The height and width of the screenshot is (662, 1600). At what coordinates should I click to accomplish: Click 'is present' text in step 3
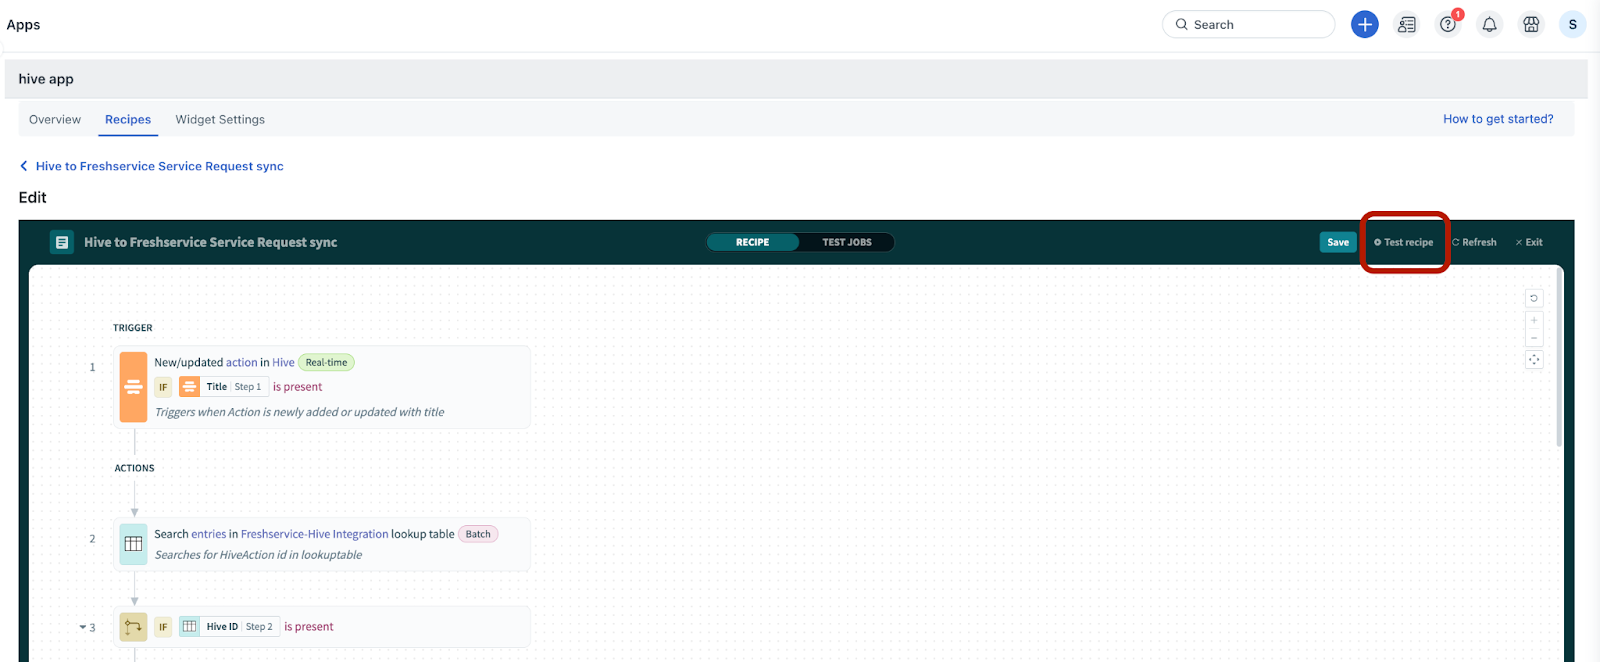[x=309, y=627]
